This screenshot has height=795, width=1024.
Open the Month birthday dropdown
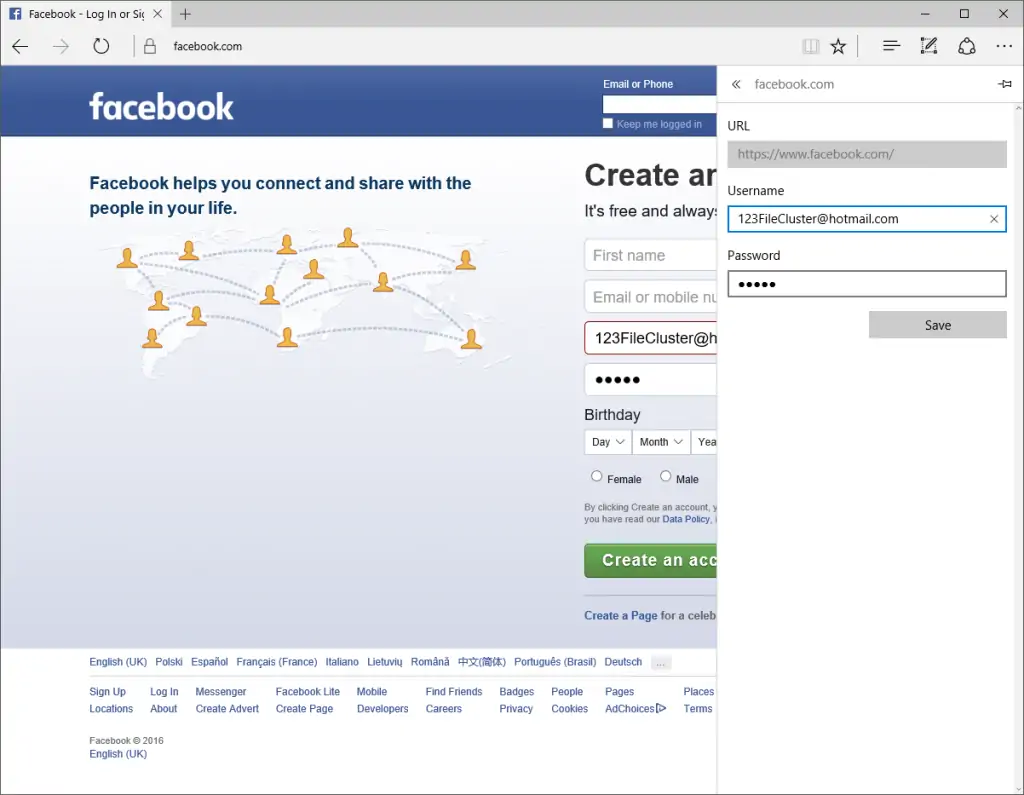[661, 442]
